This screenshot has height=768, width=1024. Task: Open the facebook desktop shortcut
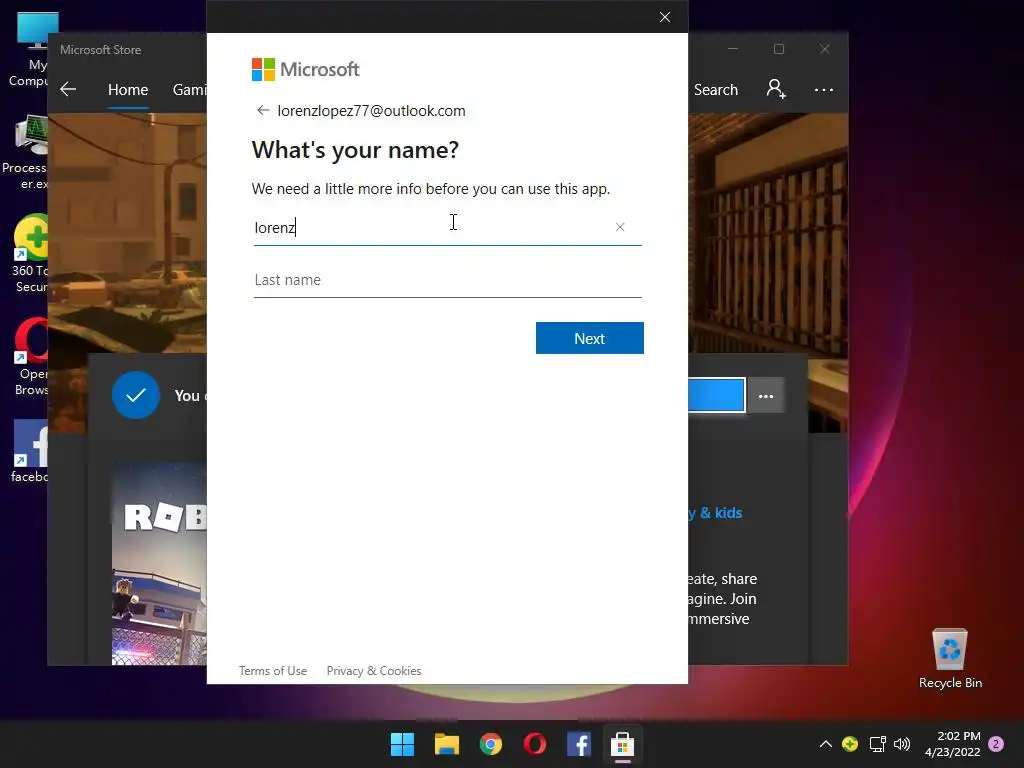[x=30, y=451]
